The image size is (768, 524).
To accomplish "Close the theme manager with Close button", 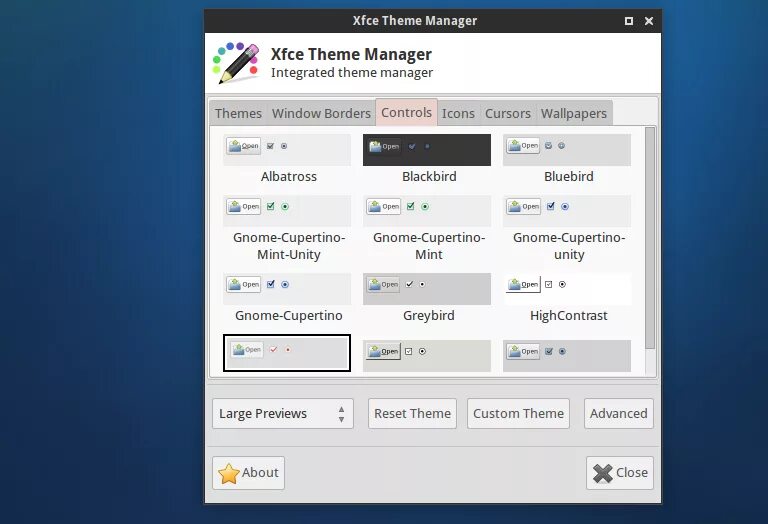I will [620, 473].
